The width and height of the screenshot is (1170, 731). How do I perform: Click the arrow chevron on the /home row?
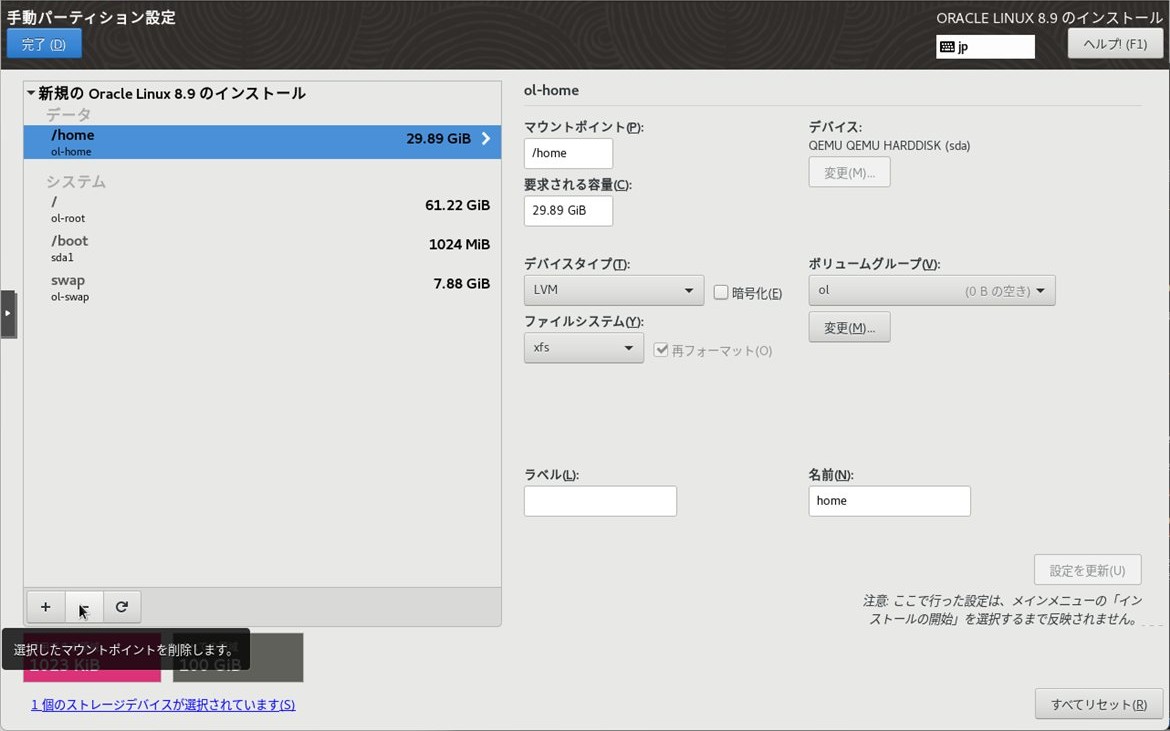point(486,138)
